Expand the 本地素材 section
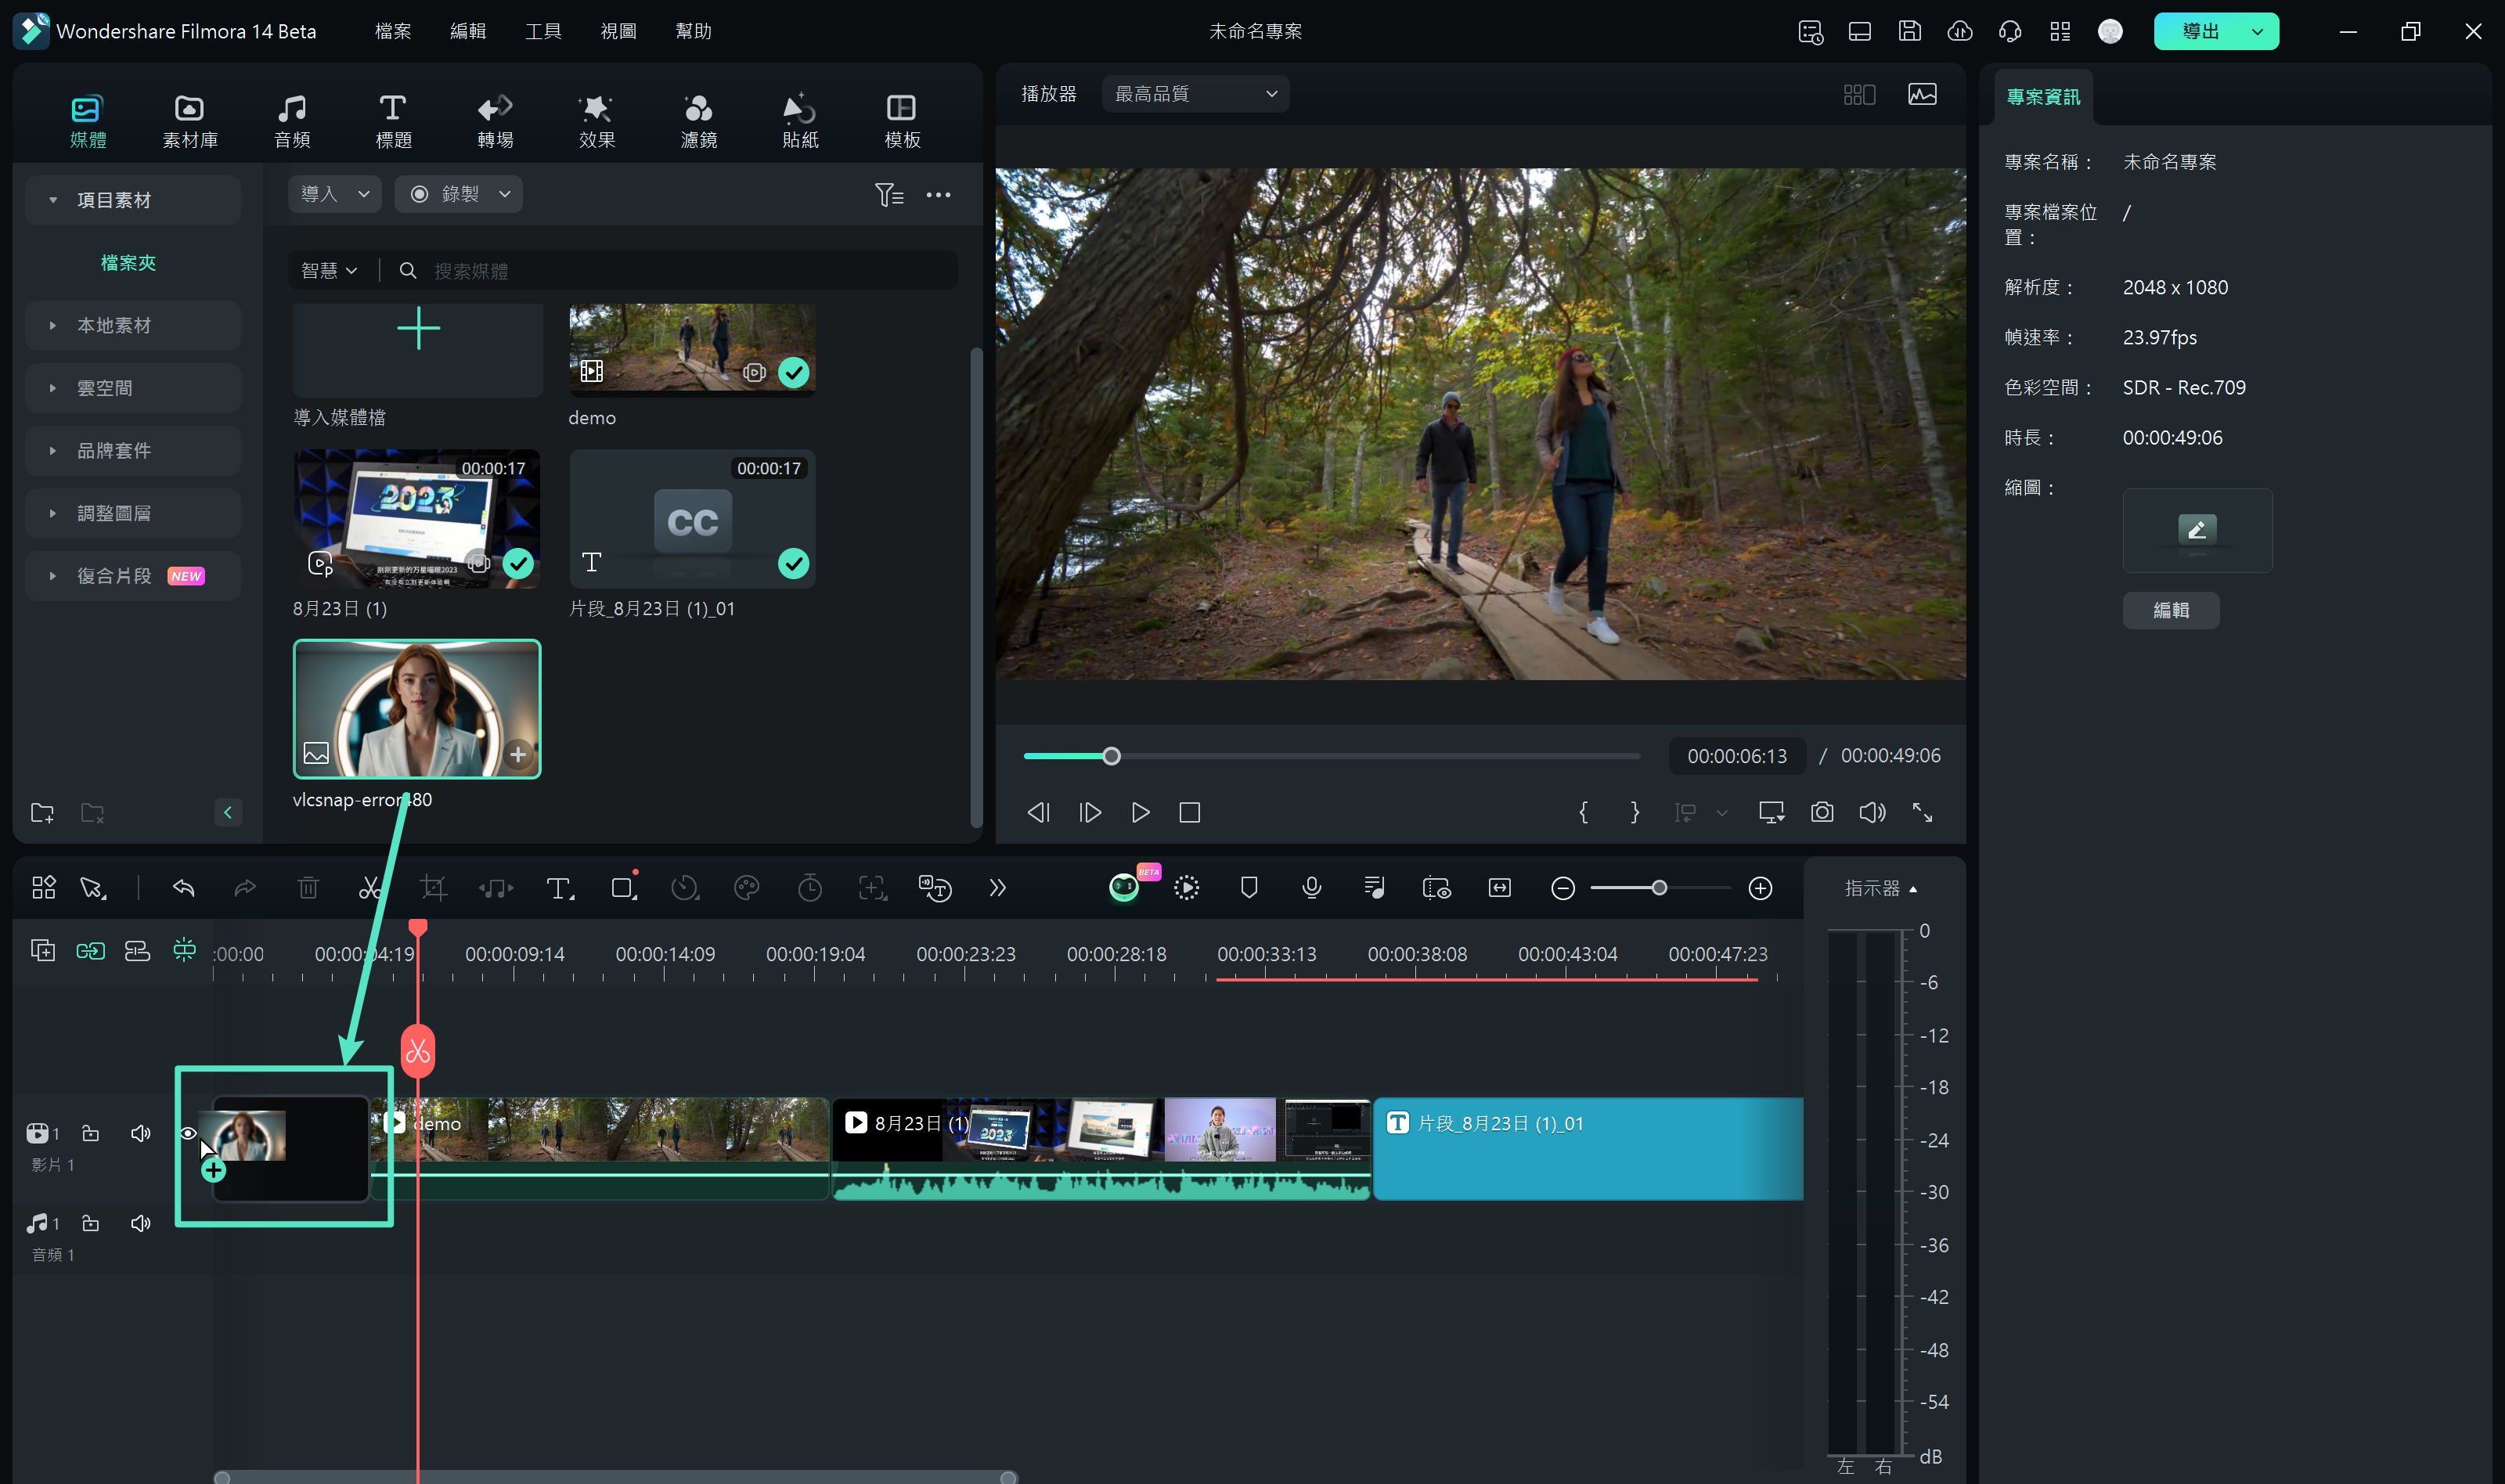 [x=53, y=325]
